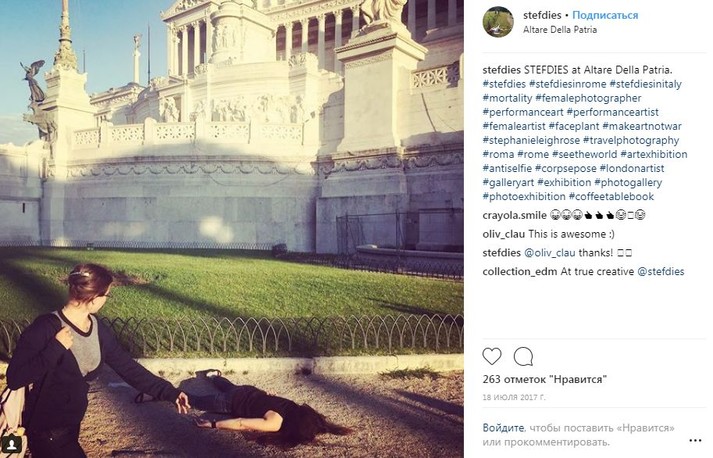Screen dimensions: 713x458
Task: Click Войдите to log in
Action: click(503, 428)
